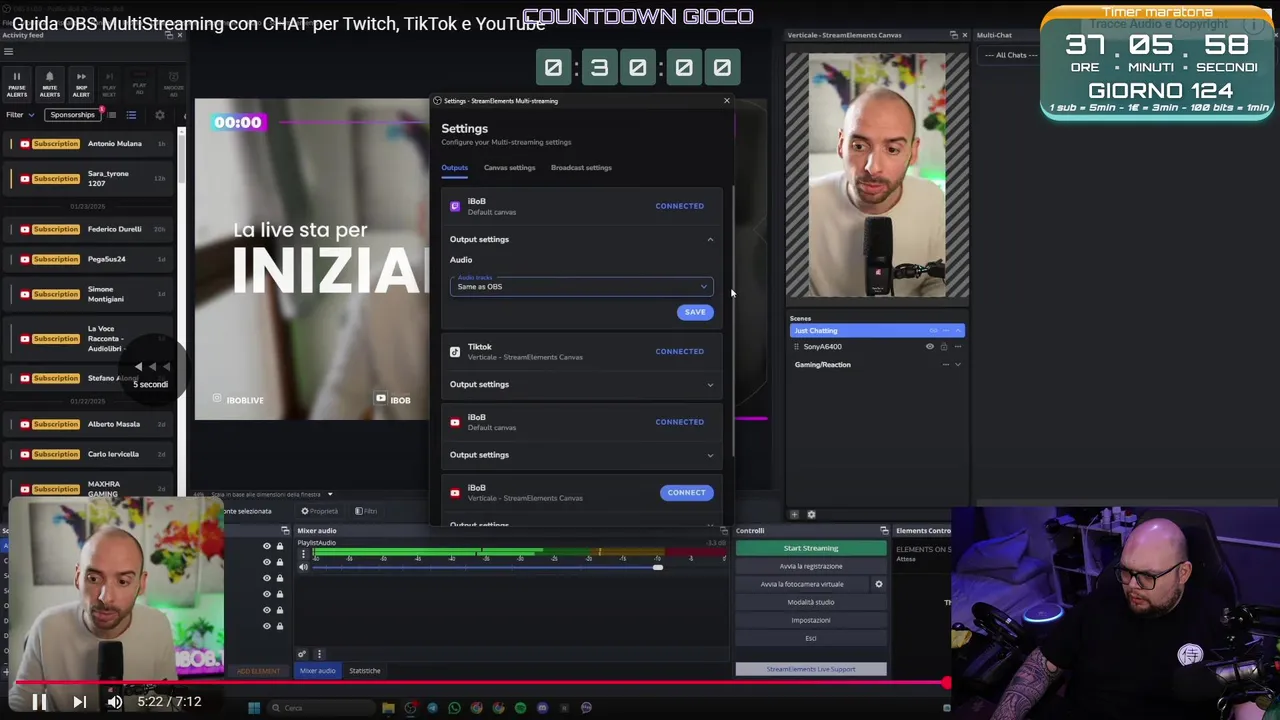
Task: Mute the video player volume
Action: (115, 702)
